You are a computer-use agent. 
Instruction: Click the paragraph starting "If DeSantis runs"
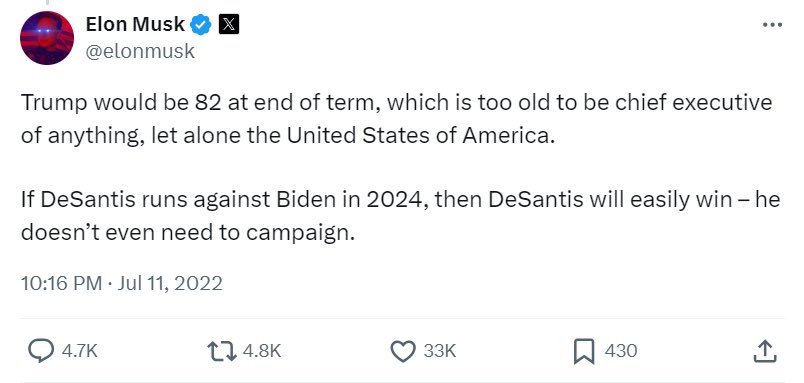(400, 216)
